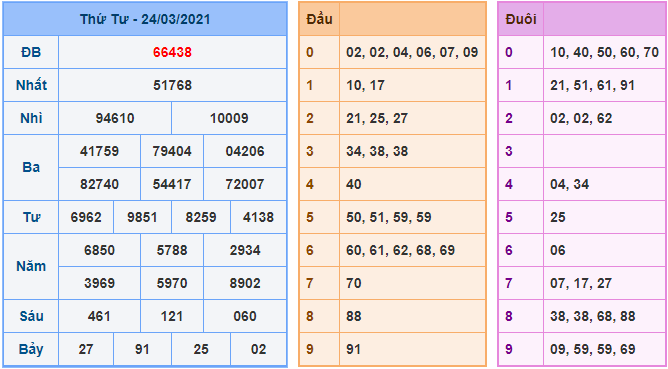Select the Sáu row label
668x369 pixels.
point(31,316)
